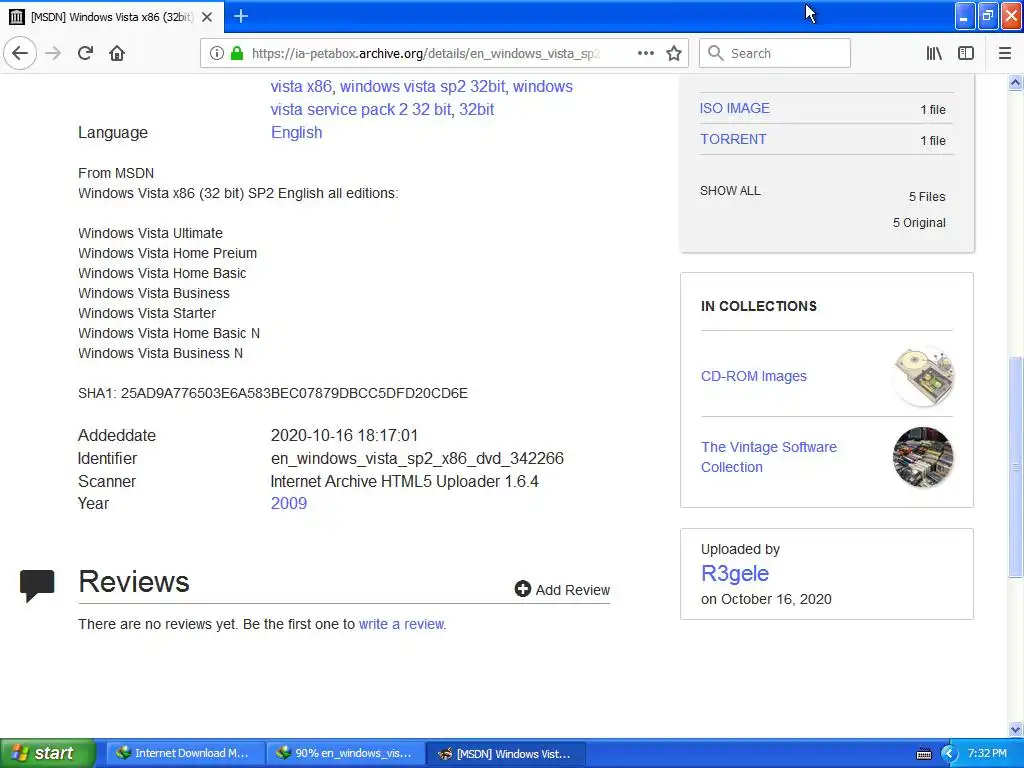Reload the current page

click(86, 53)
